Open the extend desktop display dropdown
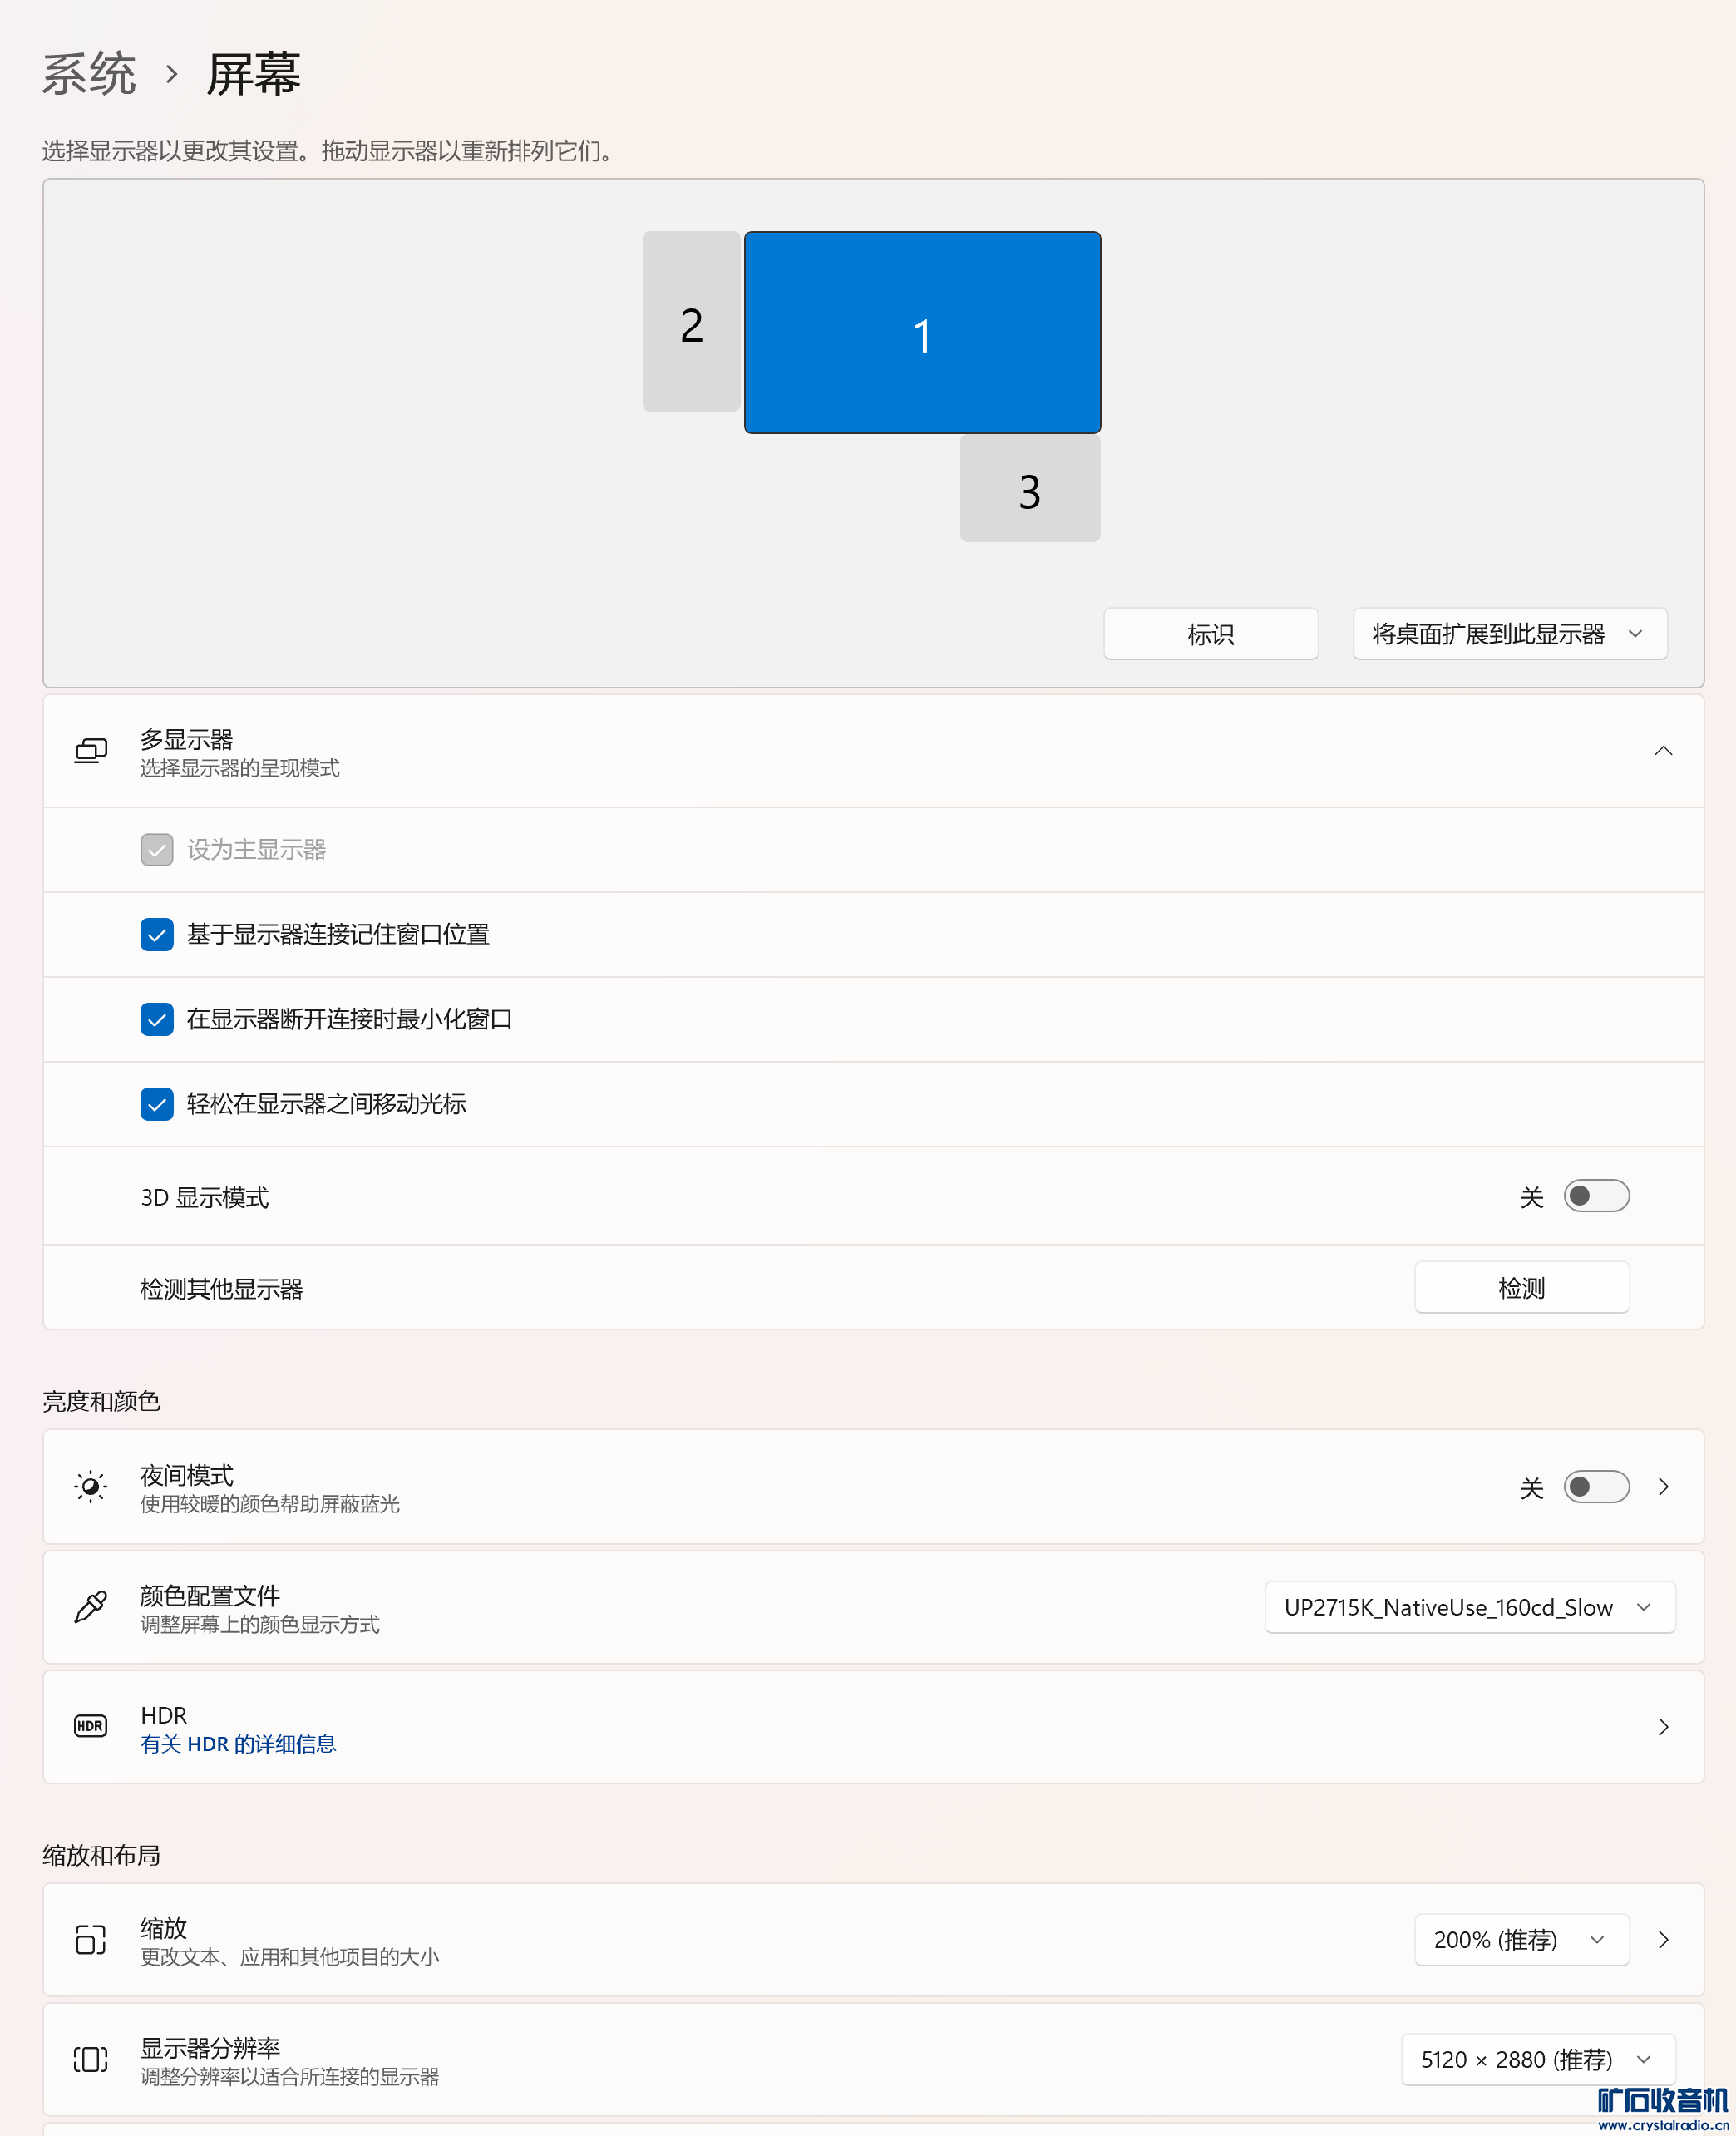This screenshot has height=2136, width=1736. tap(1509, 634)
